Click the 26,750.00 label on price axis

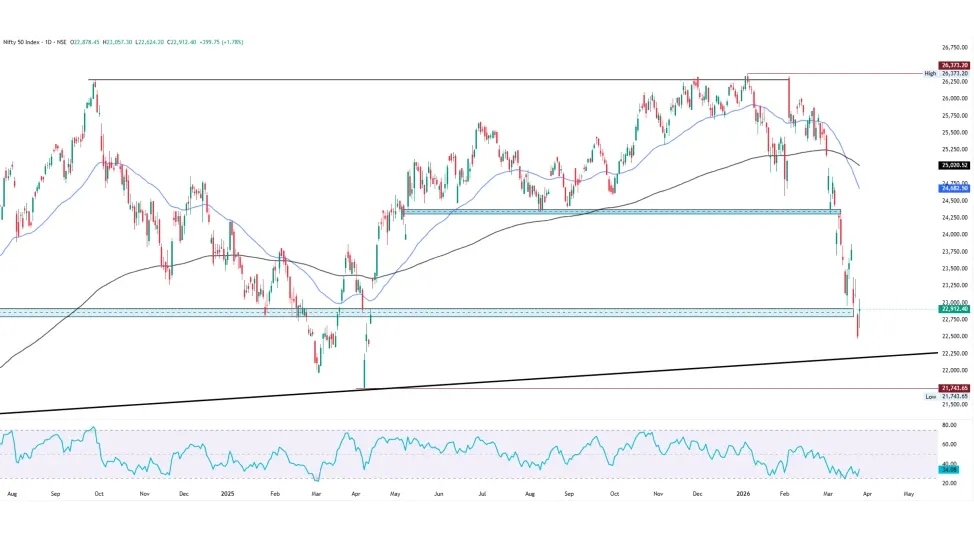pyautogui.click(x=954, y=47)
